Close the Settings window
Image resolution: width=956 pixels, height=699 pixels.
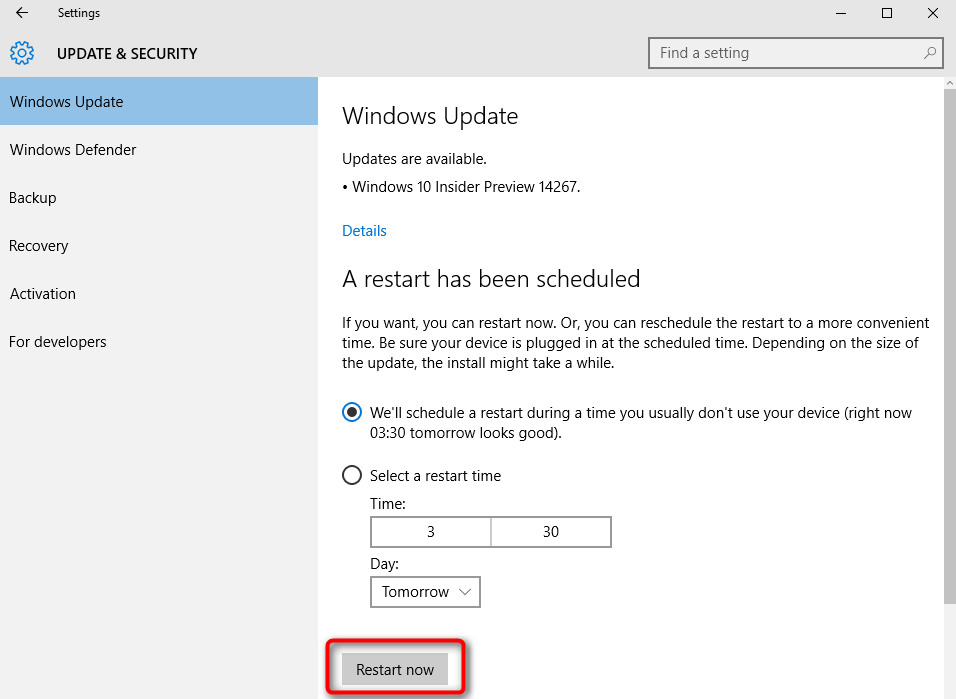[933, 13]
